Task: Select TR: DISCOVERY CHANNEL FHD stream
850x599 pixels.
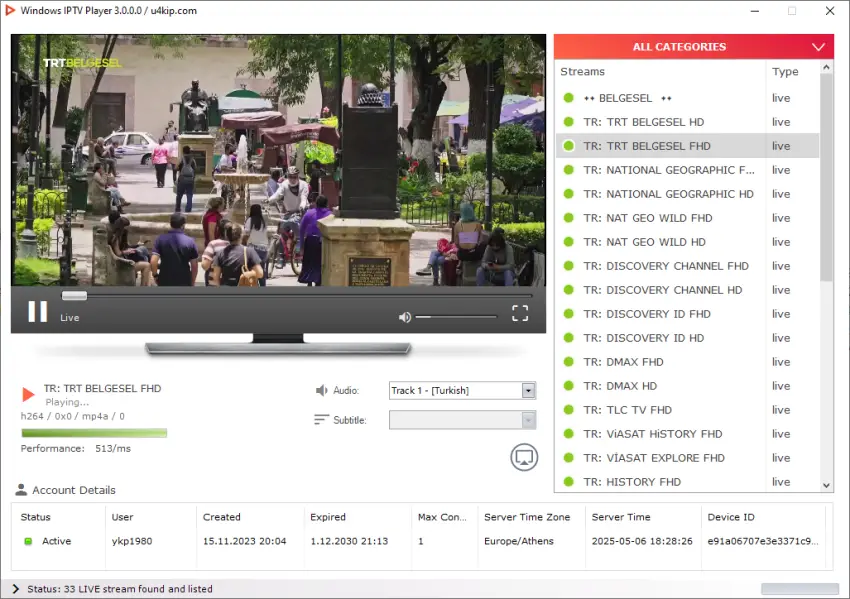Action: coord(687,266)
